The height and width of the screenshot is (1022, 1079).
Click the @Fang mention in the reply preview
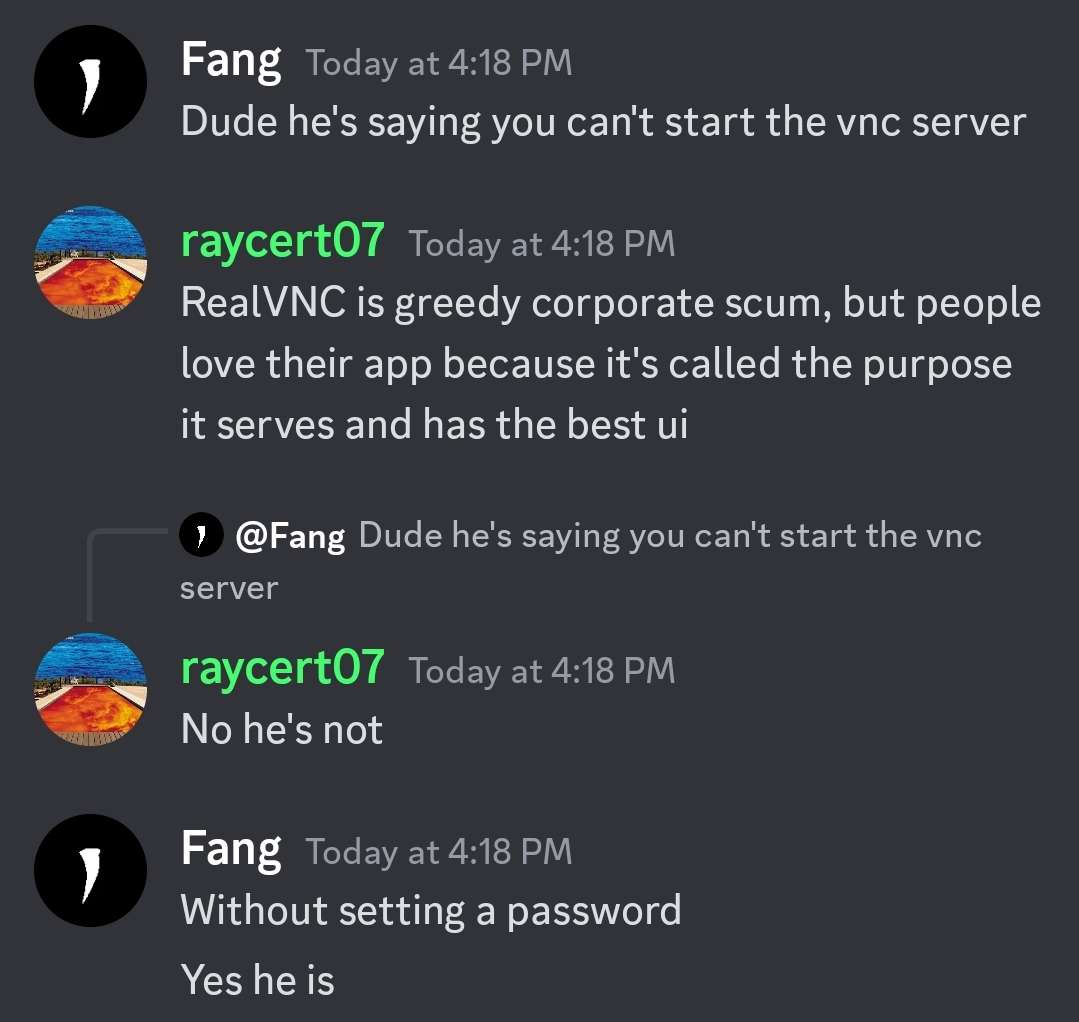tap(290, 536)
